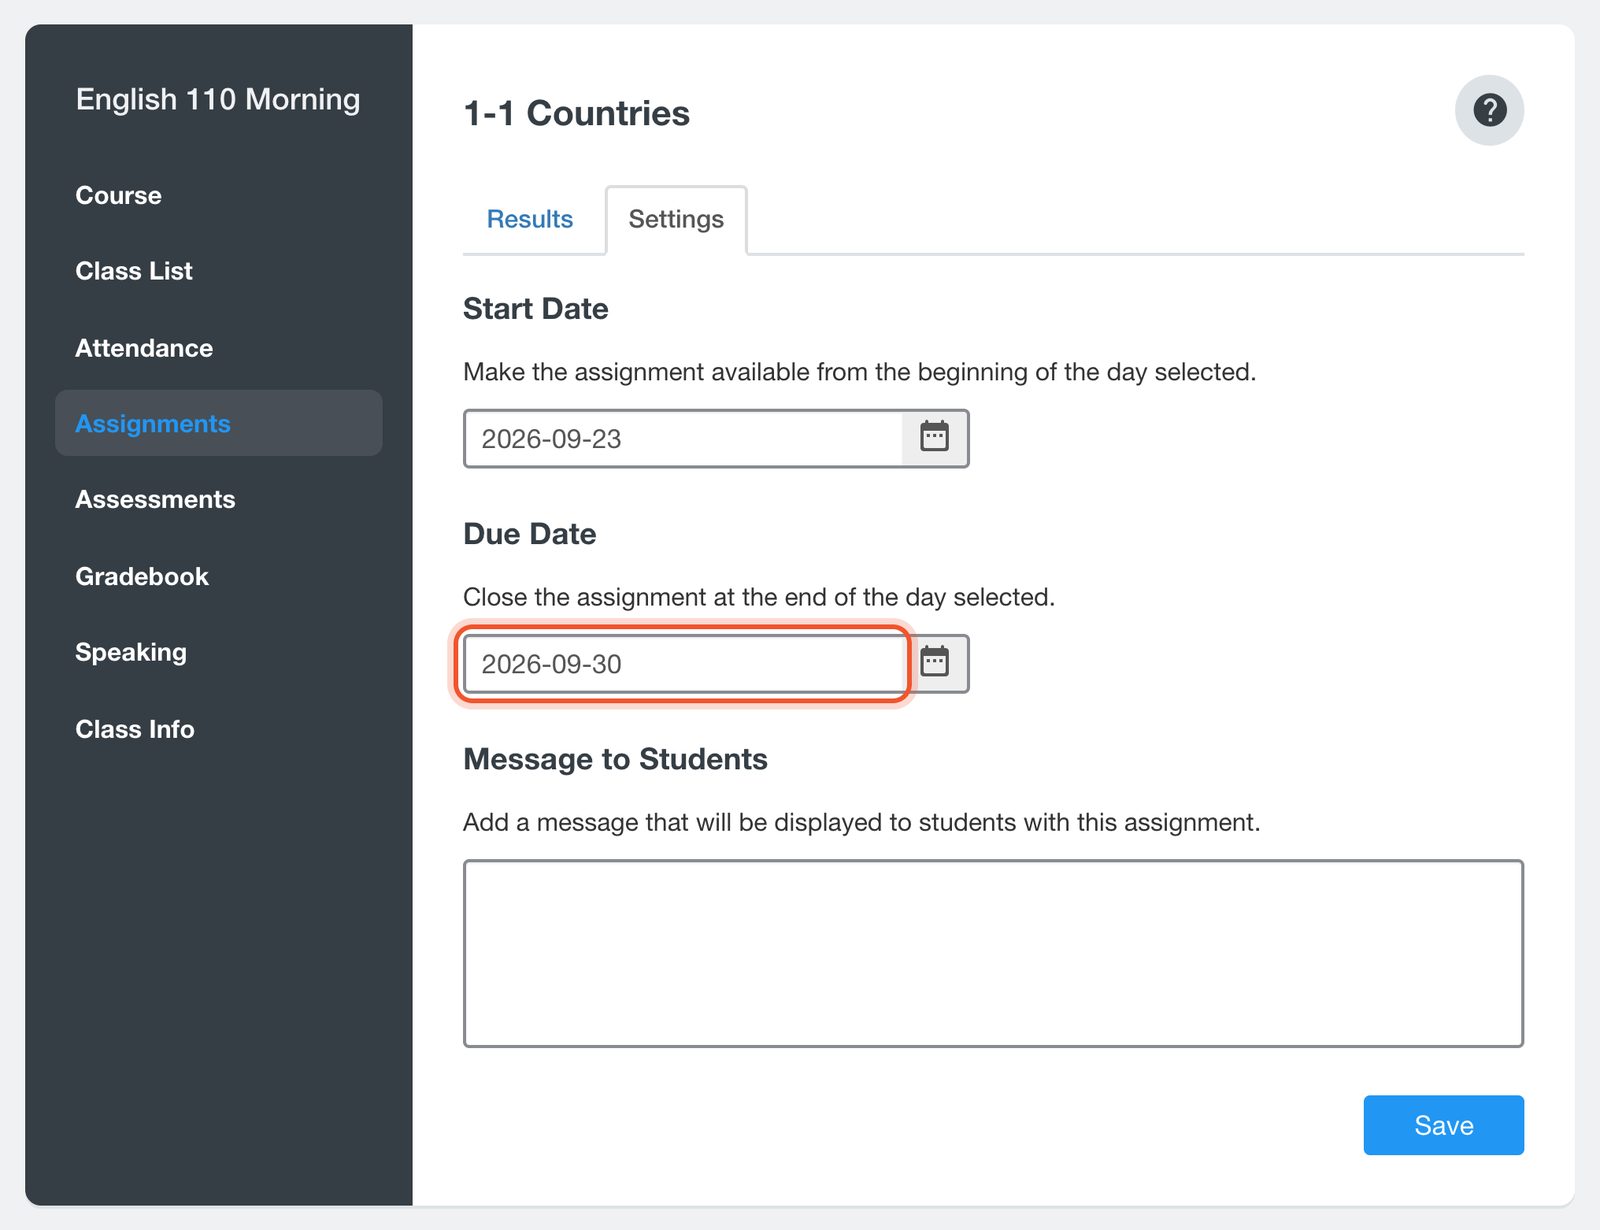This screenshot has width=1600, height=1230.
Task: Focus the Due Date field 2026-09-30
Action: (685, 663)
